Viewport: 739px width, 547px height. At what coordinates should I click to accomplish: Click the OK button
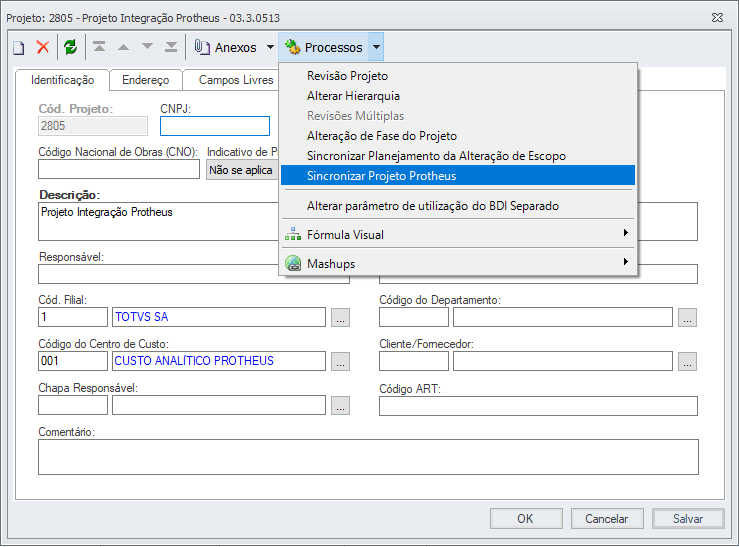(x=526, y=519)
